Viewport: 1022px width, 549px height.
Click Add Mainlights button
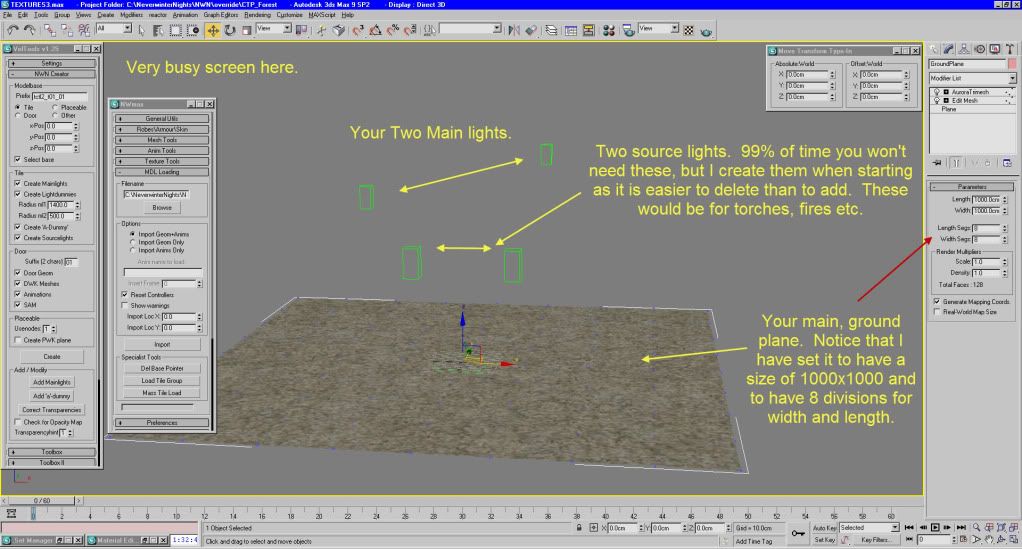point(52,383)
